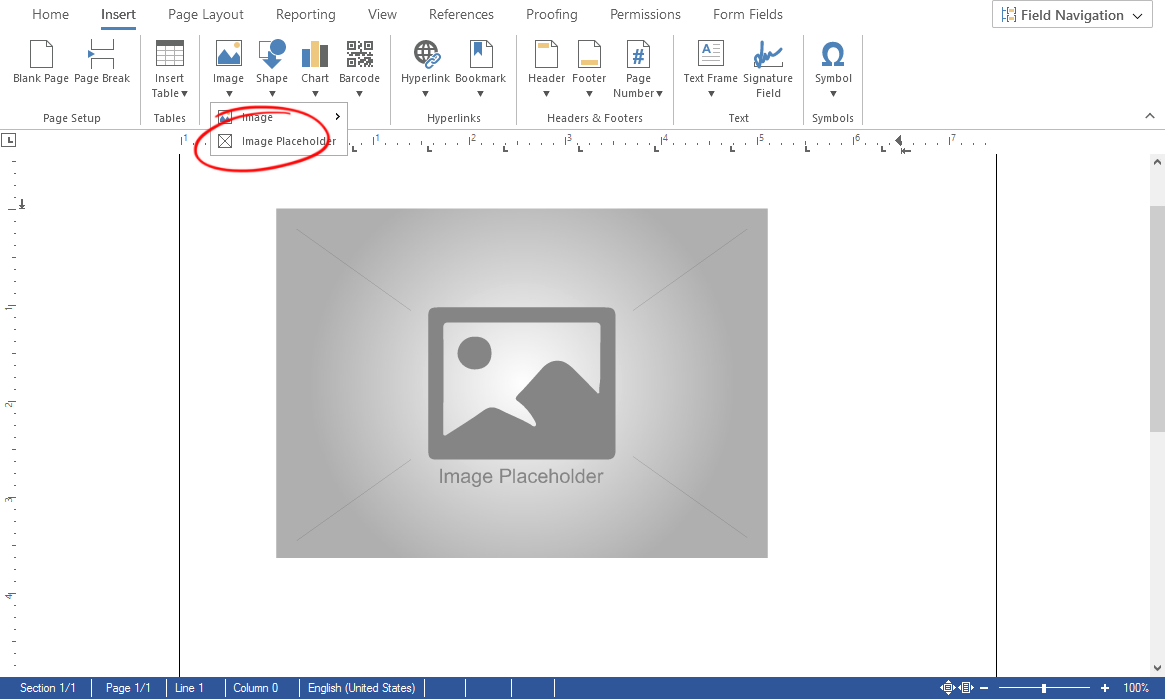Click the fit whole page zoom icon

point(947,688)
